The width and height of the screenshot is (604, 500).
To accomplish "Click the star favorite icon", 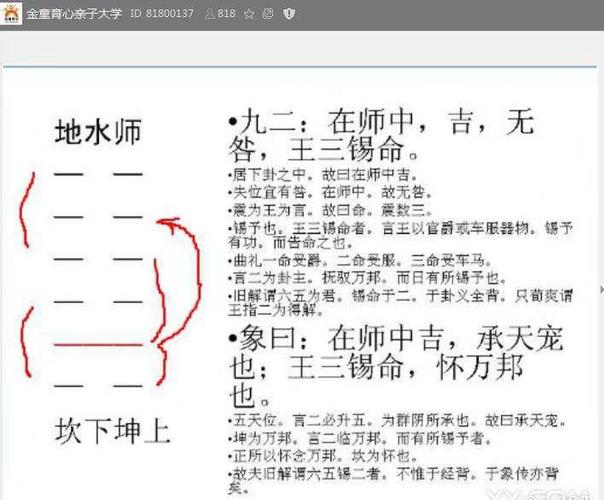I will tap(248, 15).
